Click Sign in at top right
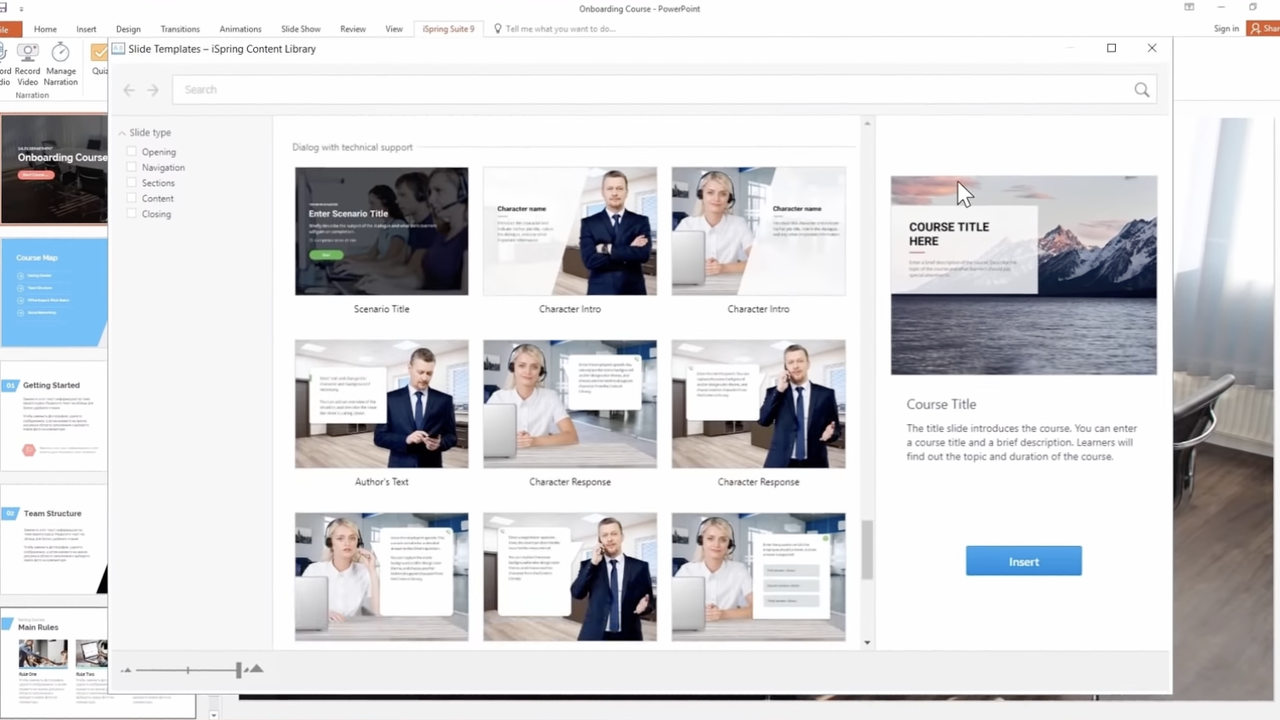This screenshot has width=1280, height=720. (1226, 29)
